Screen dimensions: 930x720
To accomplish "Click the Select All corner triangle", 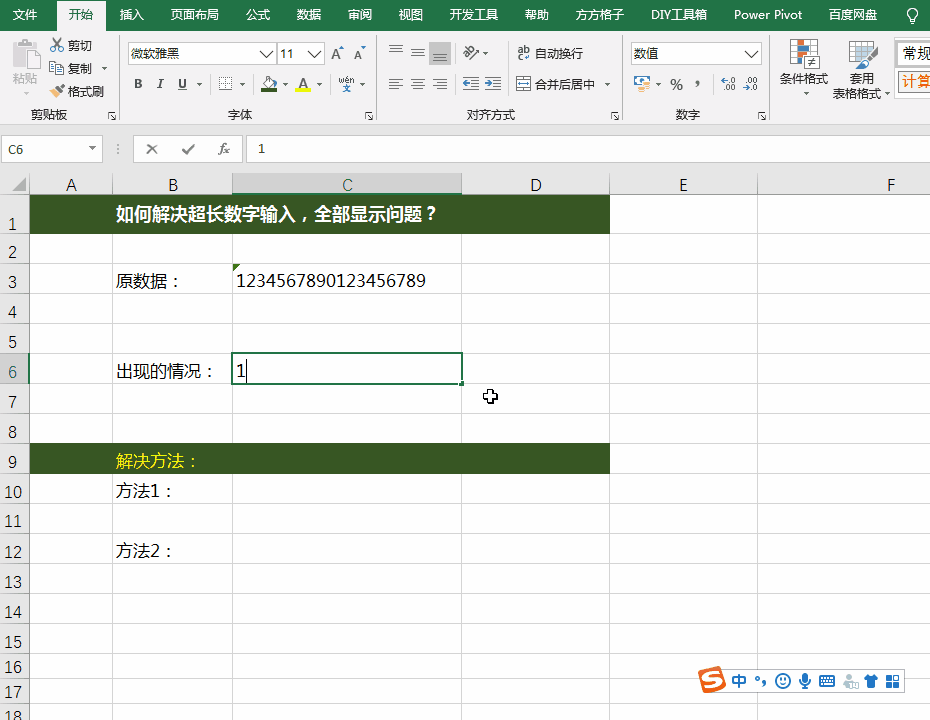I will coord(19,184).
